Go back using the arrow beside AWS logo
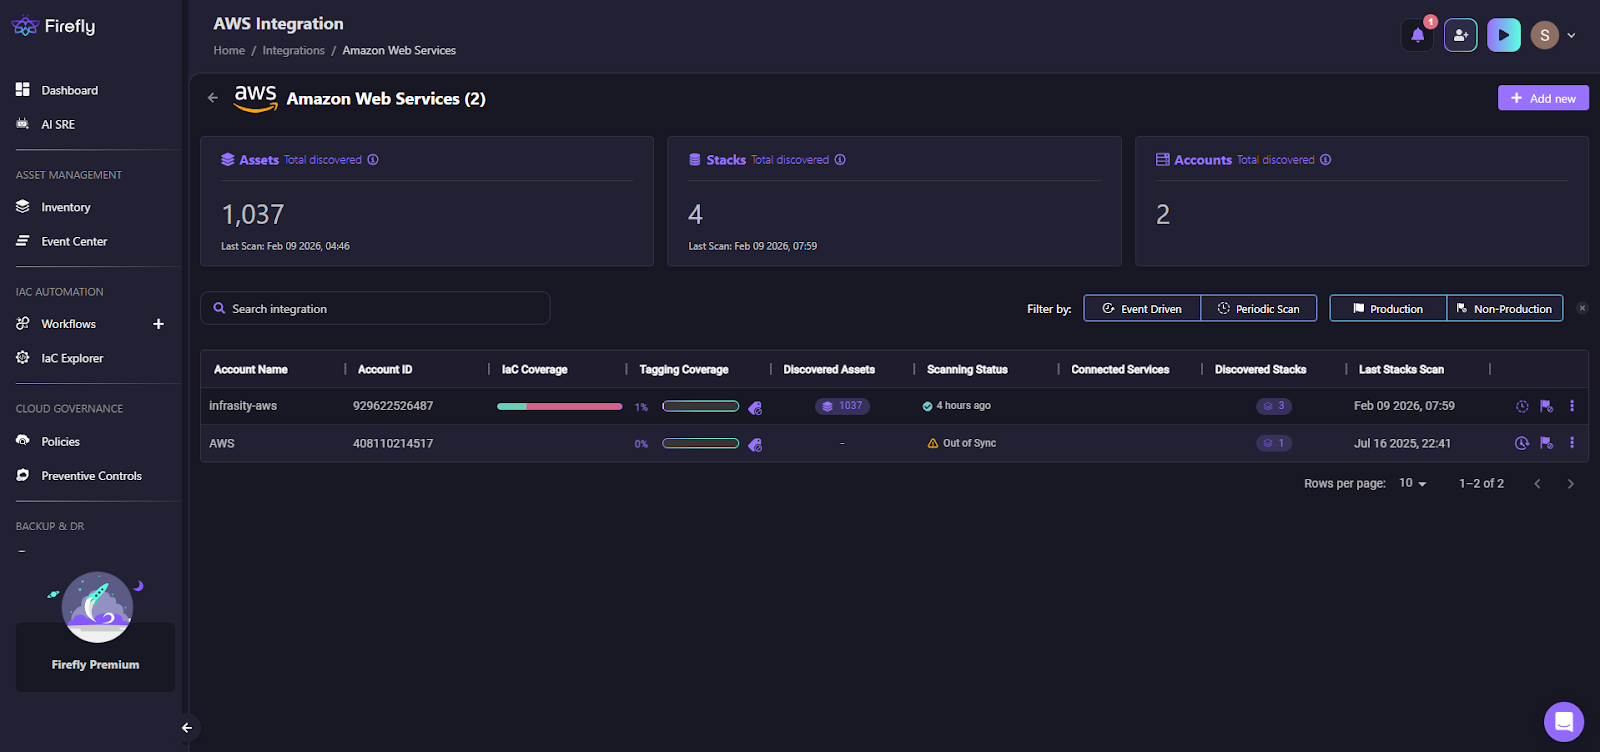The width and height of the screenshot is (1600, 752). click(x=213, y=98)
